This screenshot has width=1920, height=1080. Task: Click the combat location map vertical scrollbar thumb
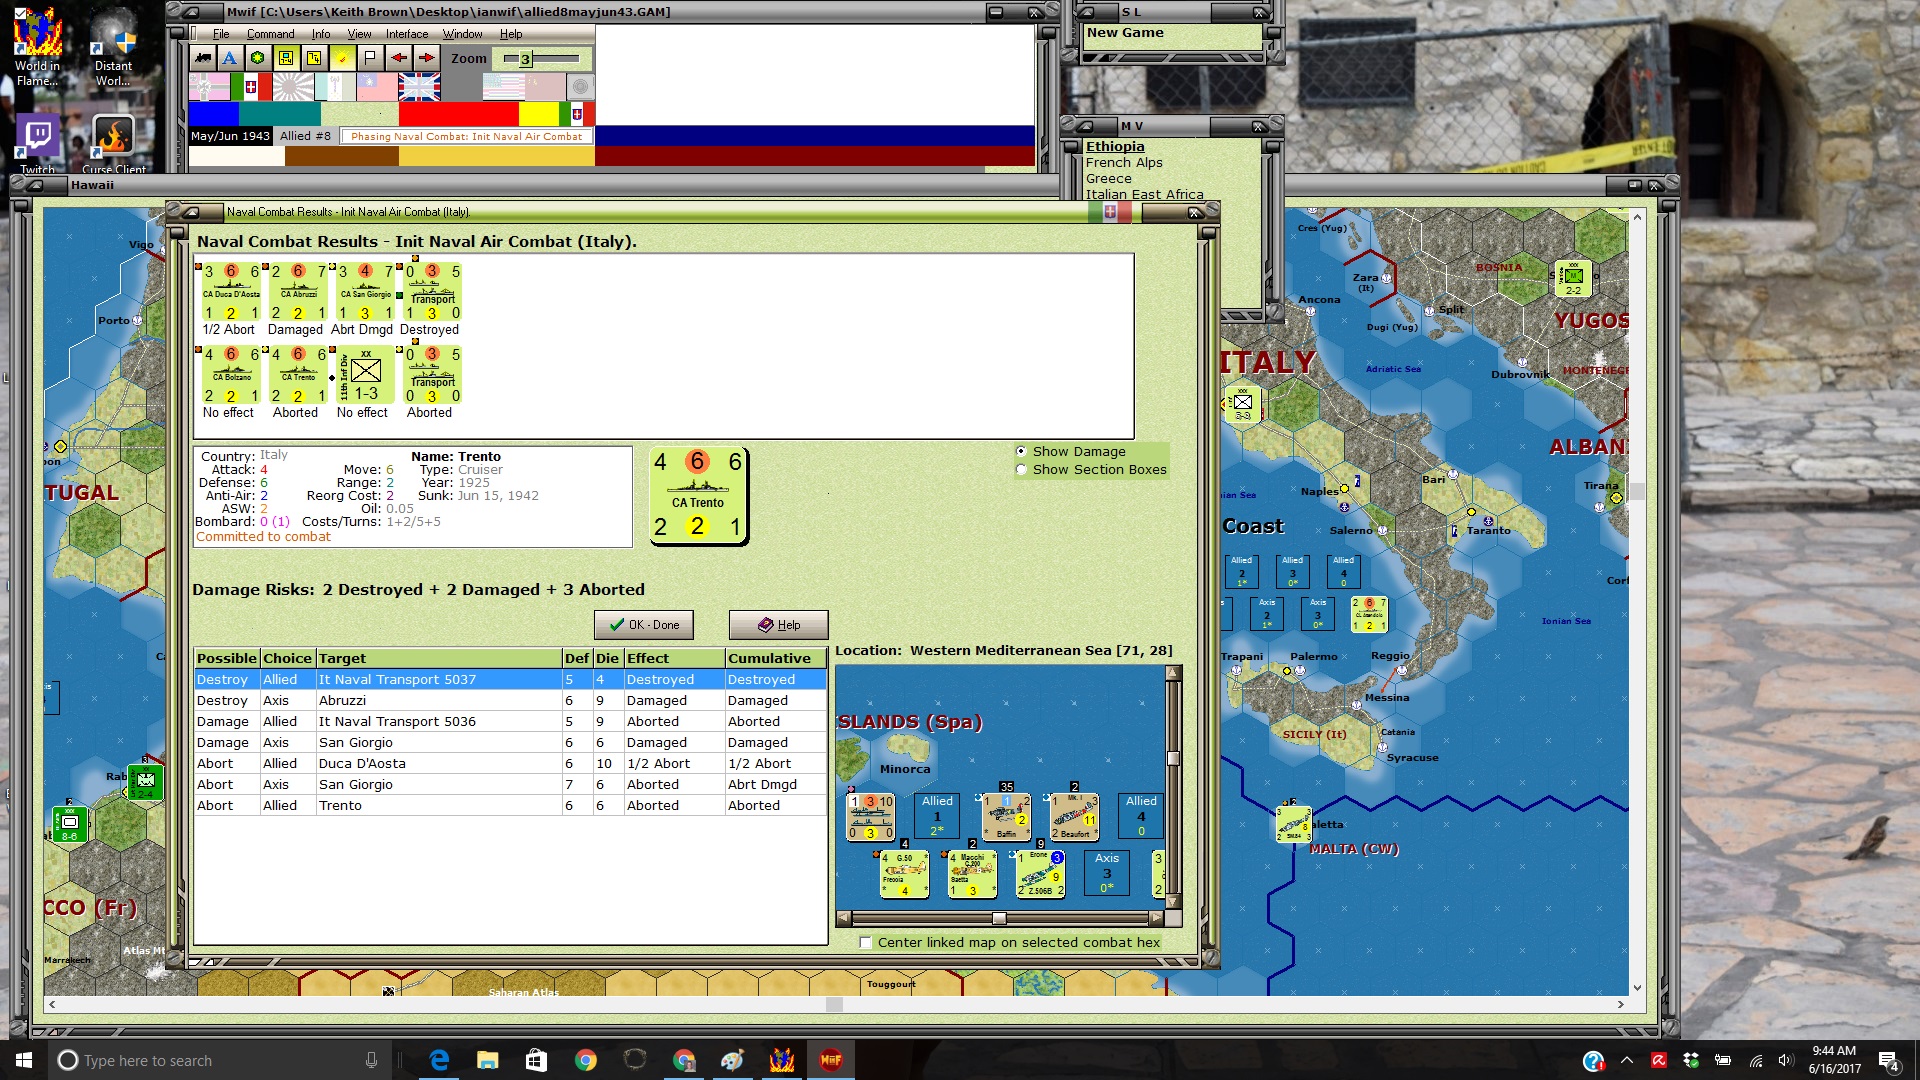(x=1173, y=758)
